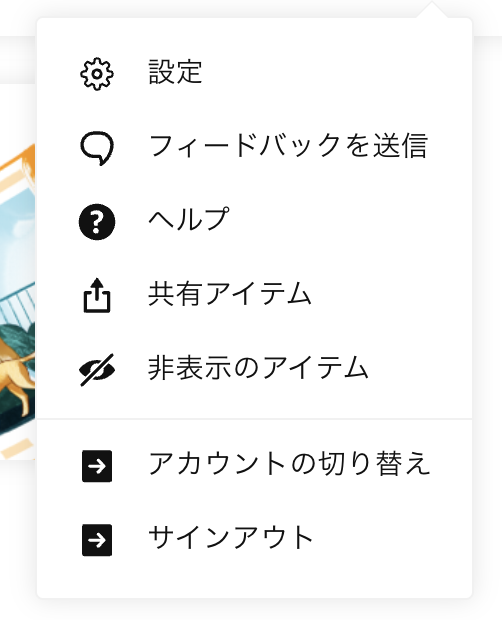Click the arrow icon beside サインアウト
Screen dimensions: 502x620
[x=97, y=540]
